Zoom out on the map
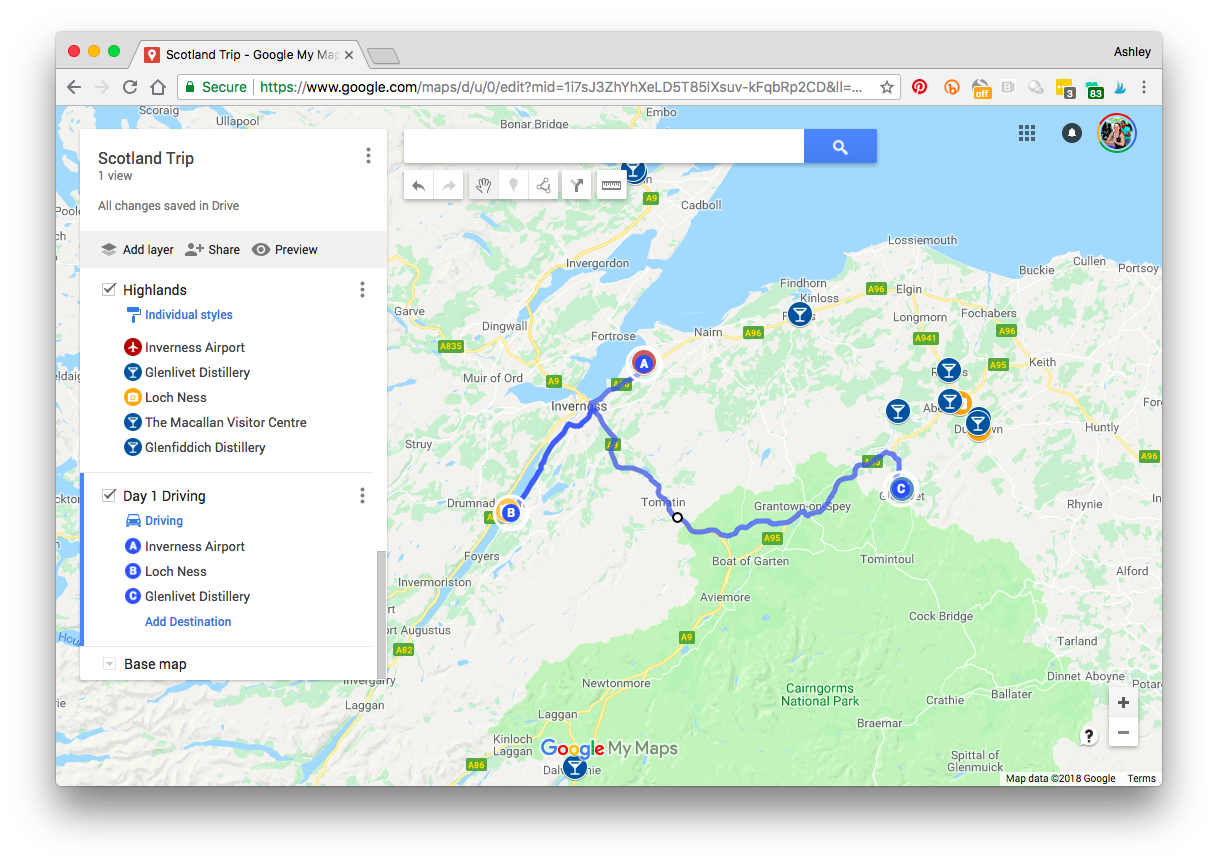Screen dimensions: 1218x866 click(x=1123, y=733)
